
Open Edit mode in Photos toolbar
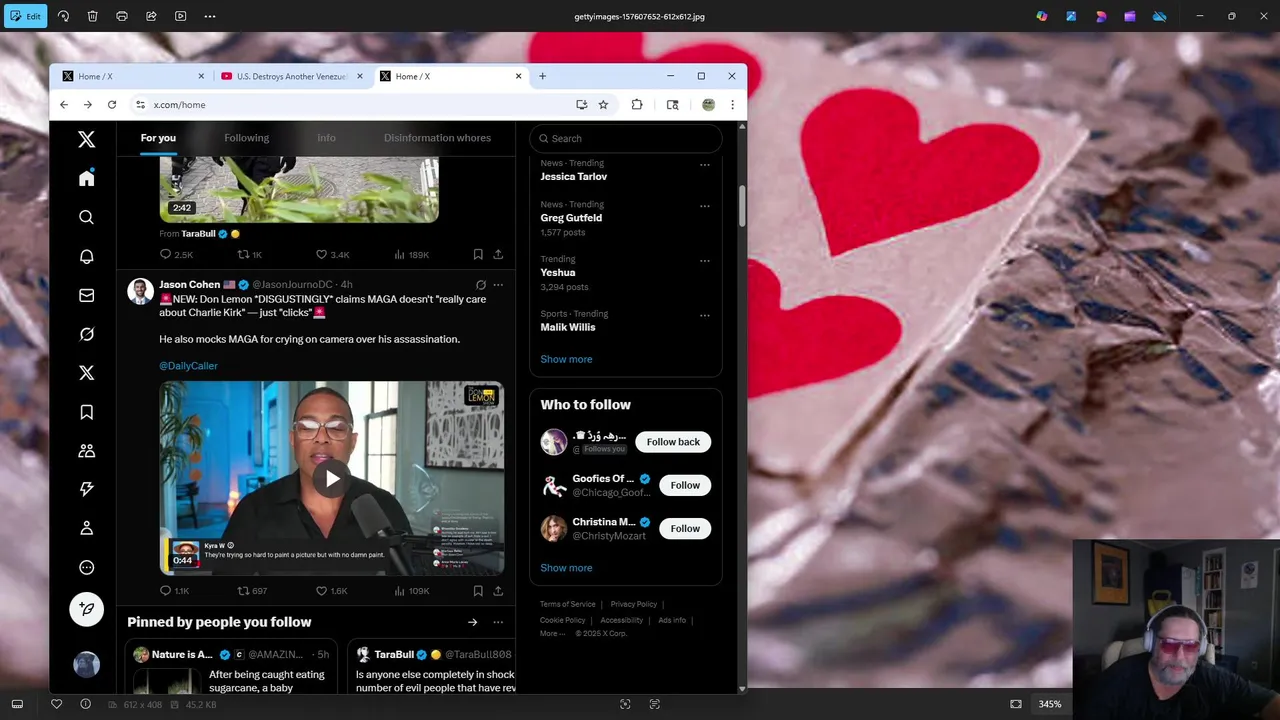coord(25,16)
